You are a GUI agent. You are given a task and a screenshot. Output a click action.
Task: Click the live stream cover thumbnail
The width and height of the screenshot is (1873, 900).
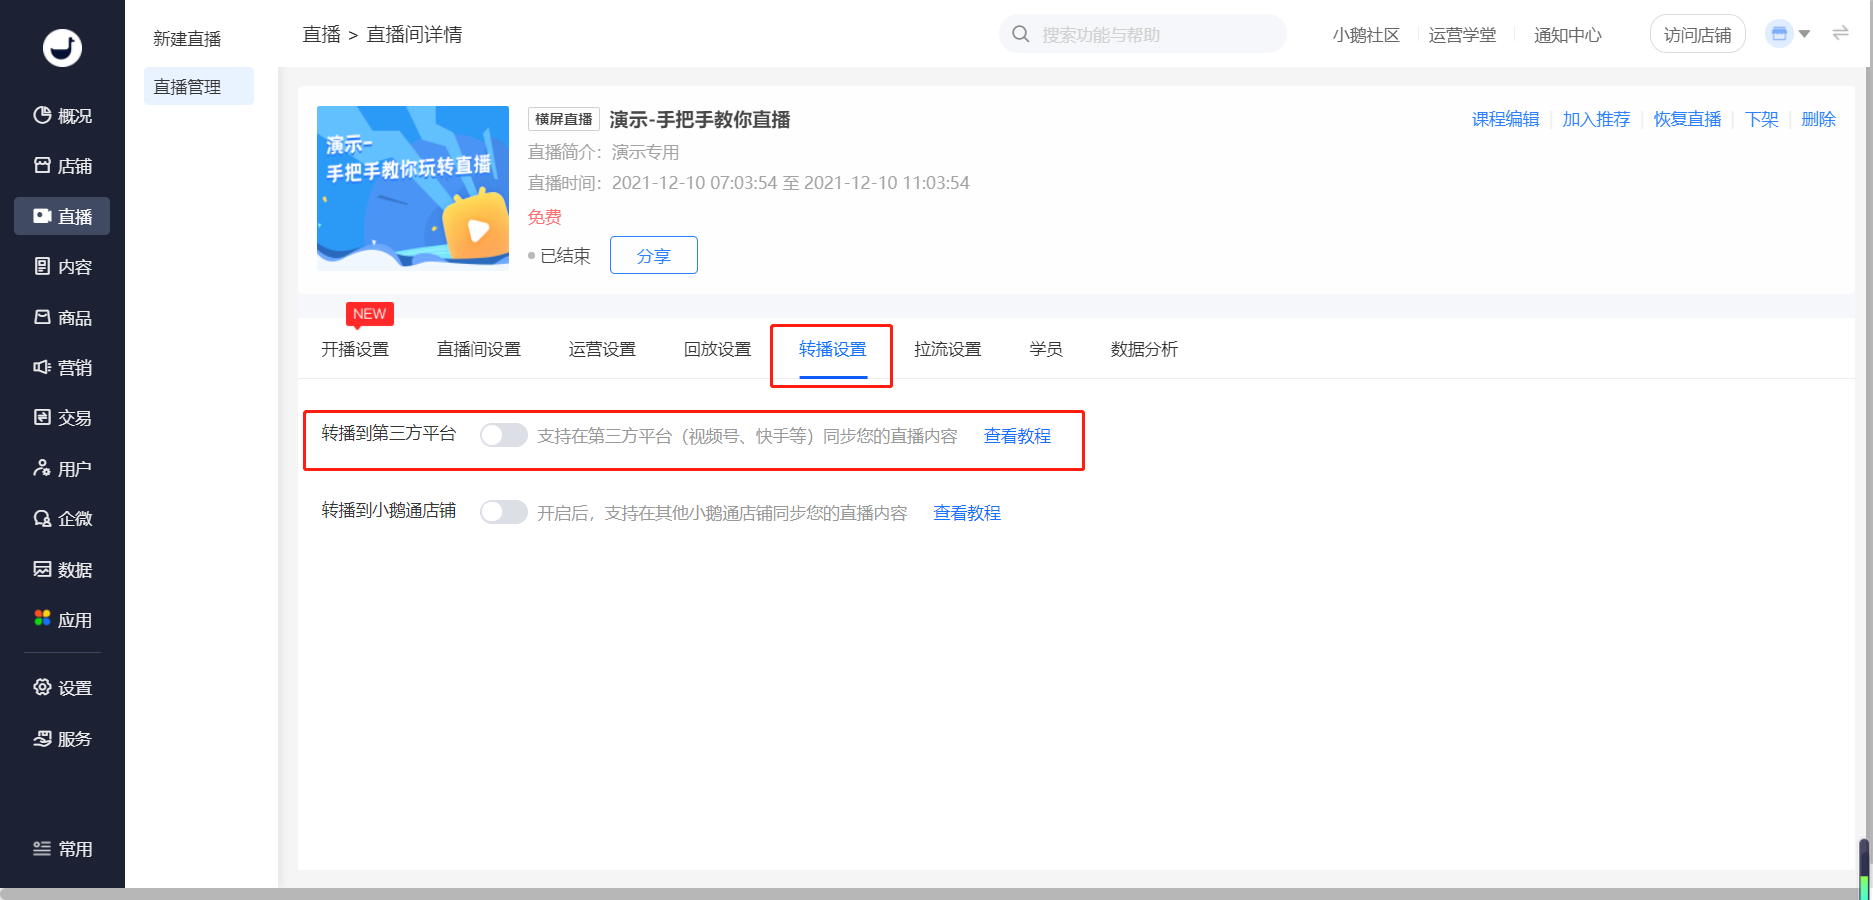413,188
